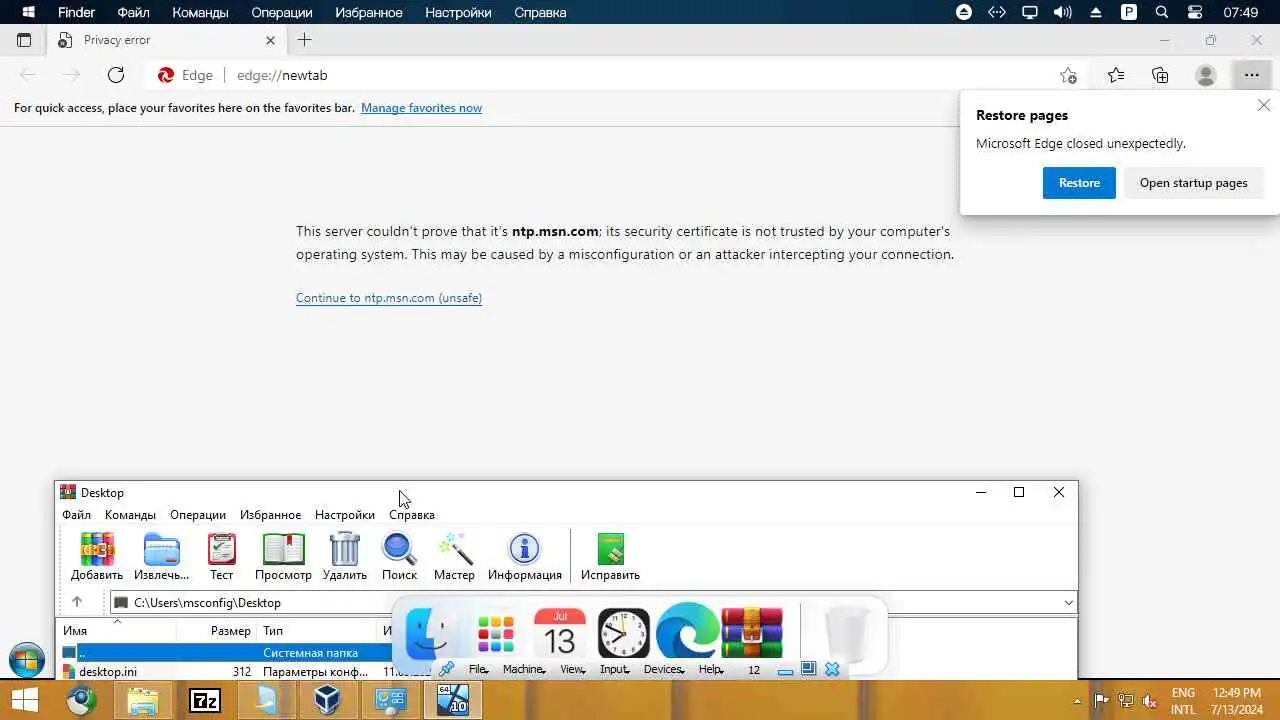
Task: Click the Тест icon in WinRAR toolbar
Action: tap(221, 556)
